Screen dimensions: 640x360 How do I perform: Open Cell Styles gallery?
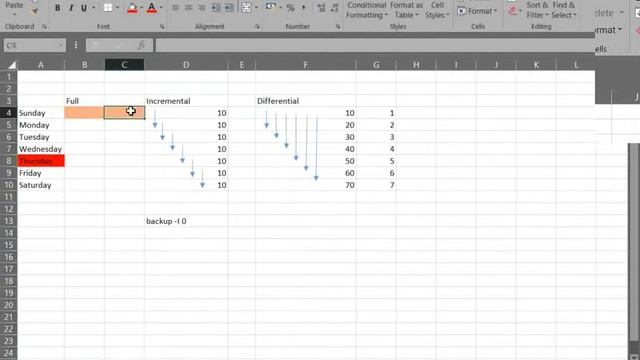pyautogui.click(x=437, y=10)
